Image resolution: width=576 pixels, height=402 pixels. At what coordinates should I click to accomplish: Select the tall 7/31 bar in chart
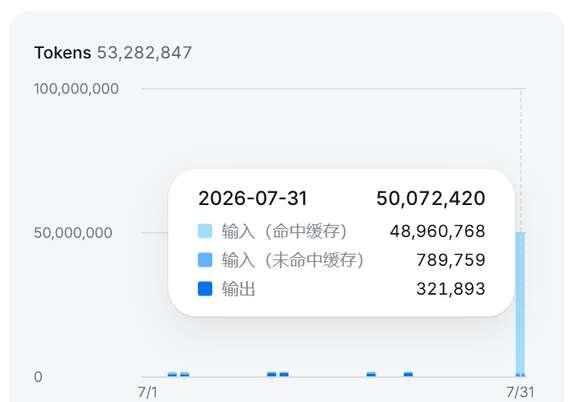pos(520,304)
